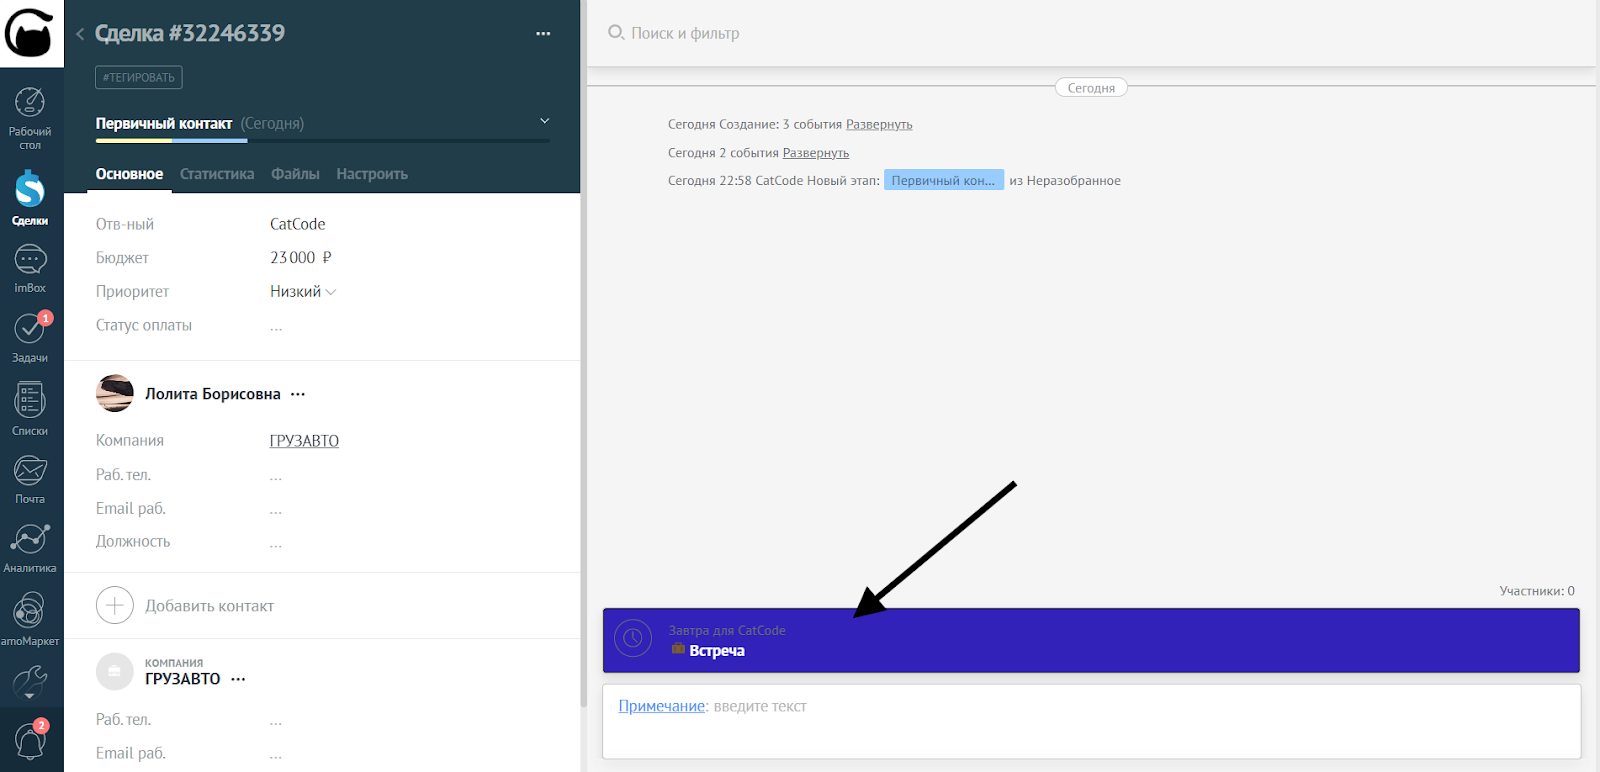Expand the Первичный контакт stage dropdown

click(x=544, y=121)
